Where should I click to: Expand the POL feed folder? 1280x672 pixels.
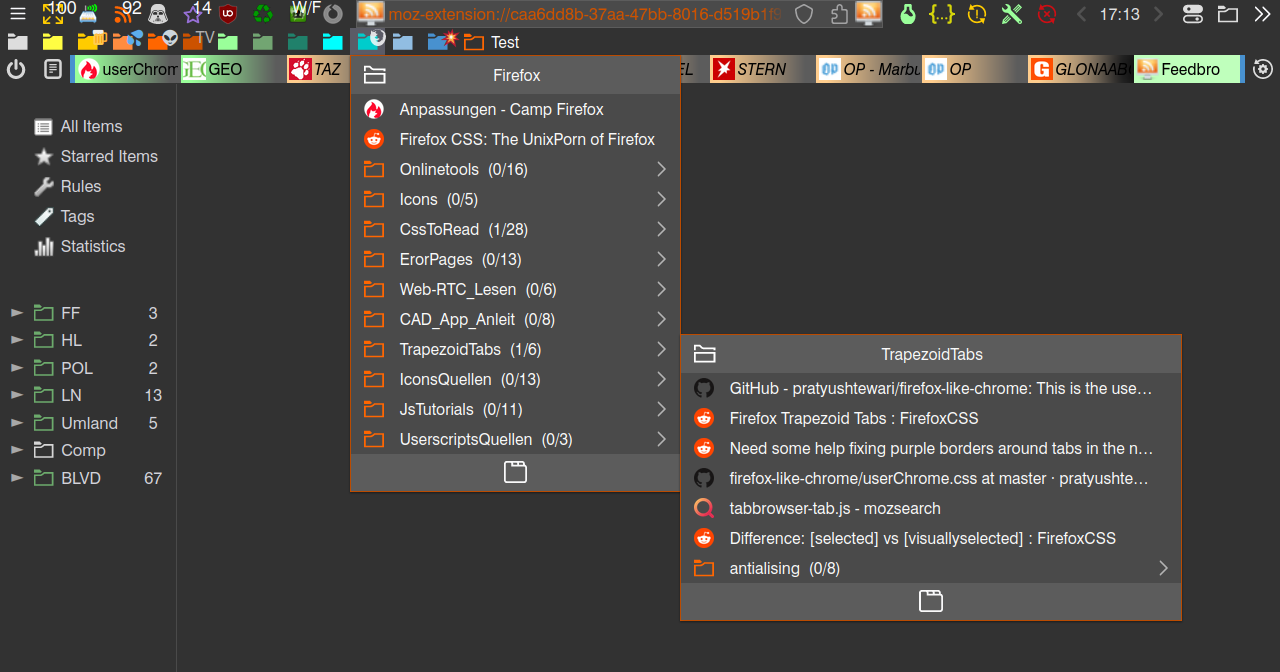(x=16, y=368)
